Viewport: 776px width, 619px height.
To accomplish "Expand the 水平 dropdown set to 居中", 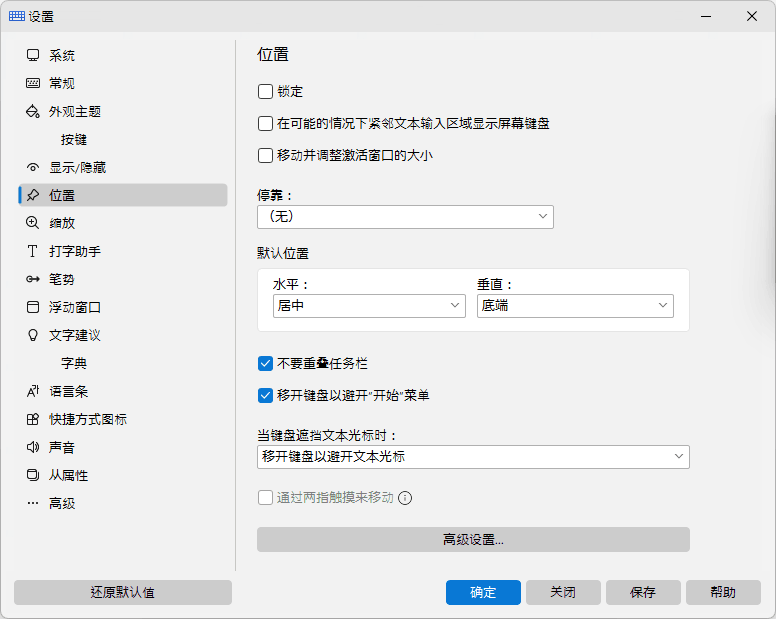I will [x=369, y=306].
